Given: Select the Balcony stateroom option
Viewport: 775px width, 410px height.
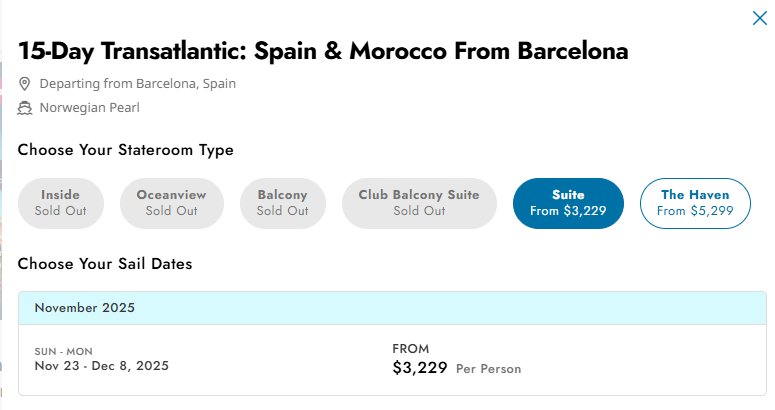Looking at the screenshot, I should [283, 203].
